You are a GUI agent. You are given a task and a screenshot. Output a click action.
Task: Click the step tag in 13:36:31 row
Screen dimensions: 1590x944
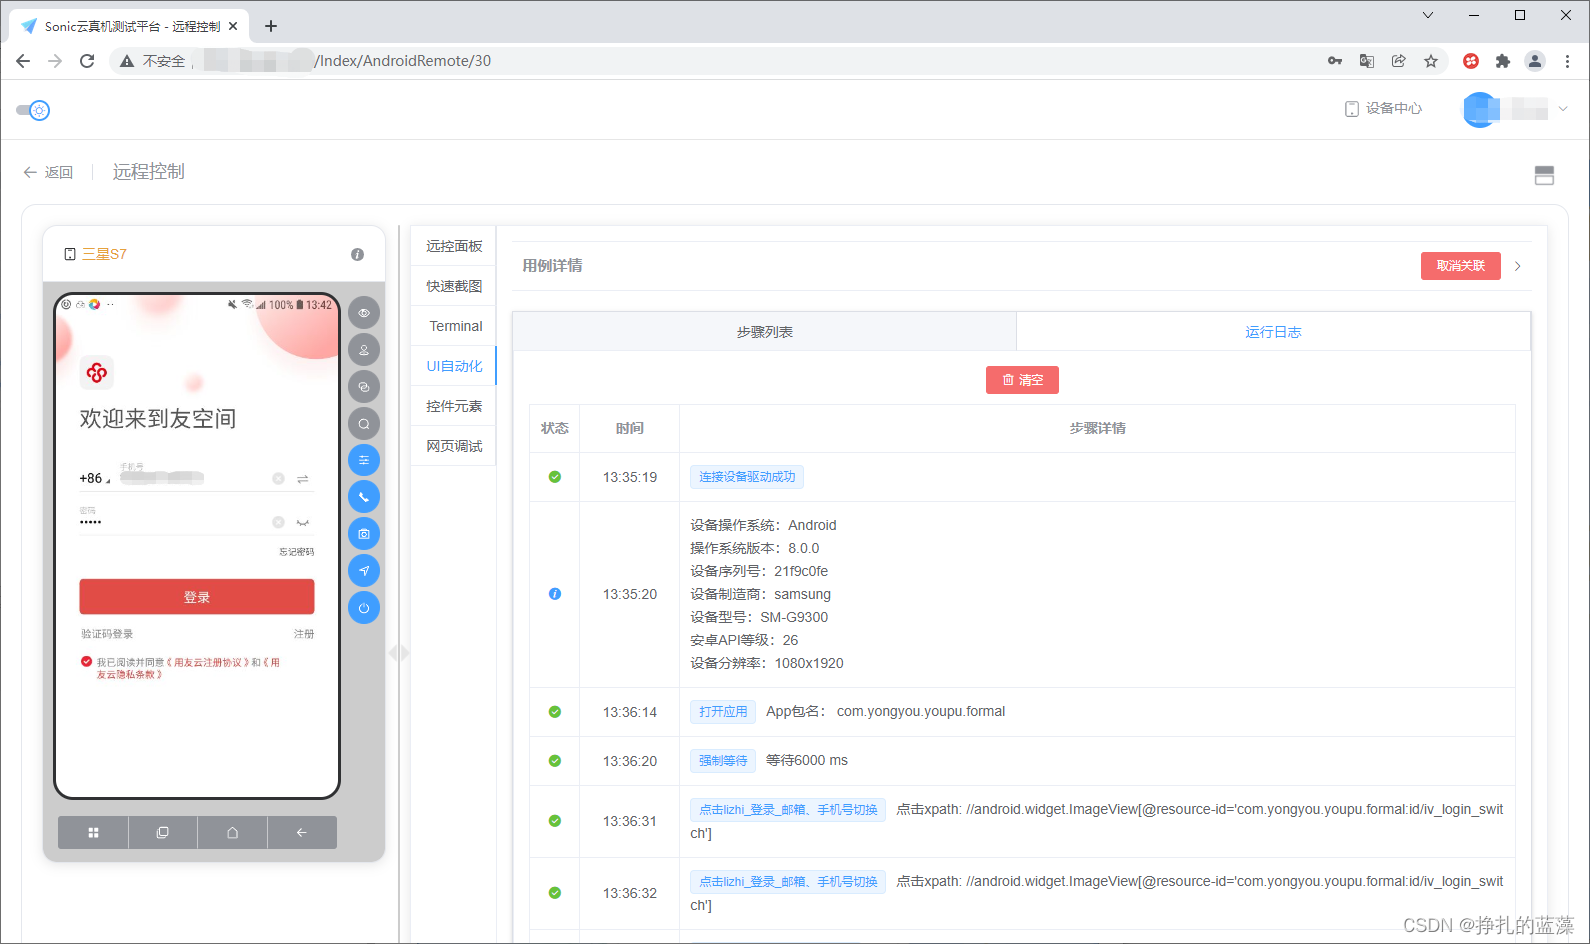(x=788, y=810)
